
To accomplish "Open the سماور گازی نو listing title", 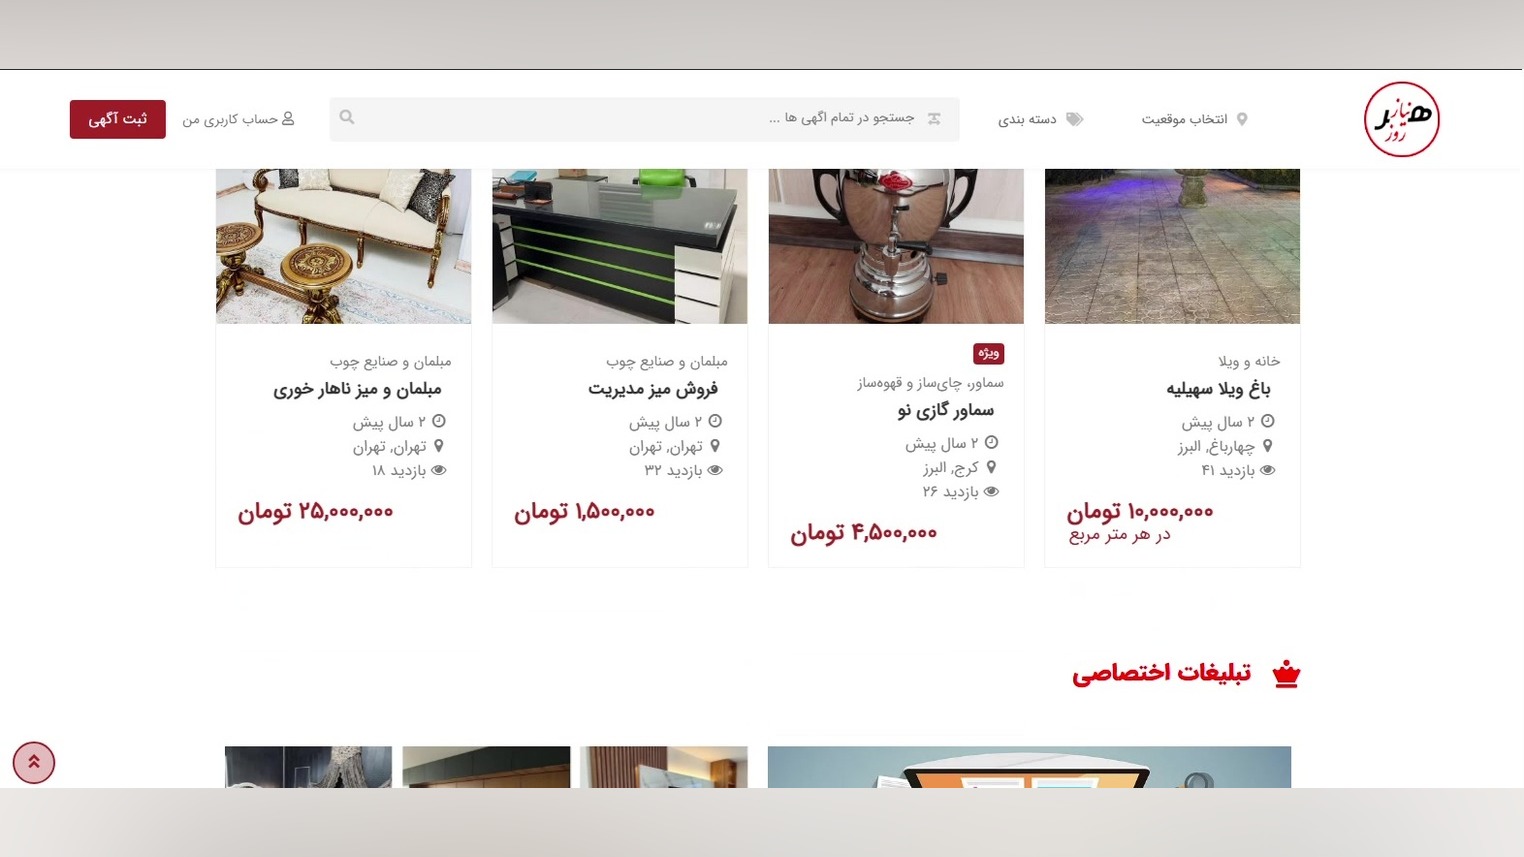I will click(946, 410).
